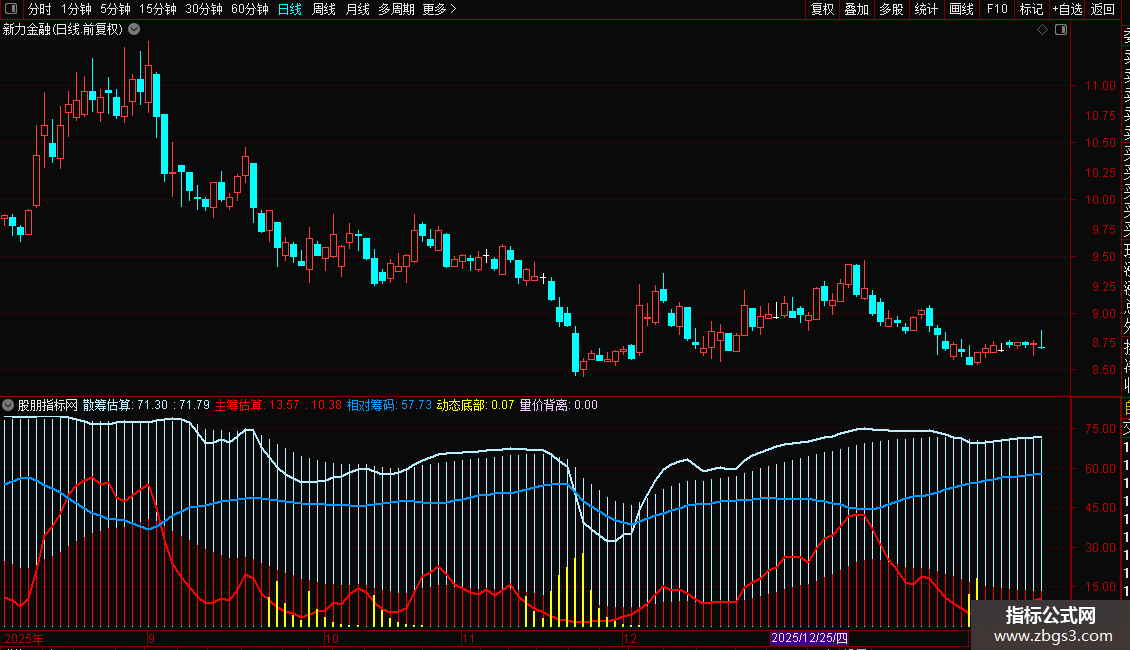Open the 画线 drawing tools
Viewport: 1130px width, 650px height.
click(x=961, y=10)
